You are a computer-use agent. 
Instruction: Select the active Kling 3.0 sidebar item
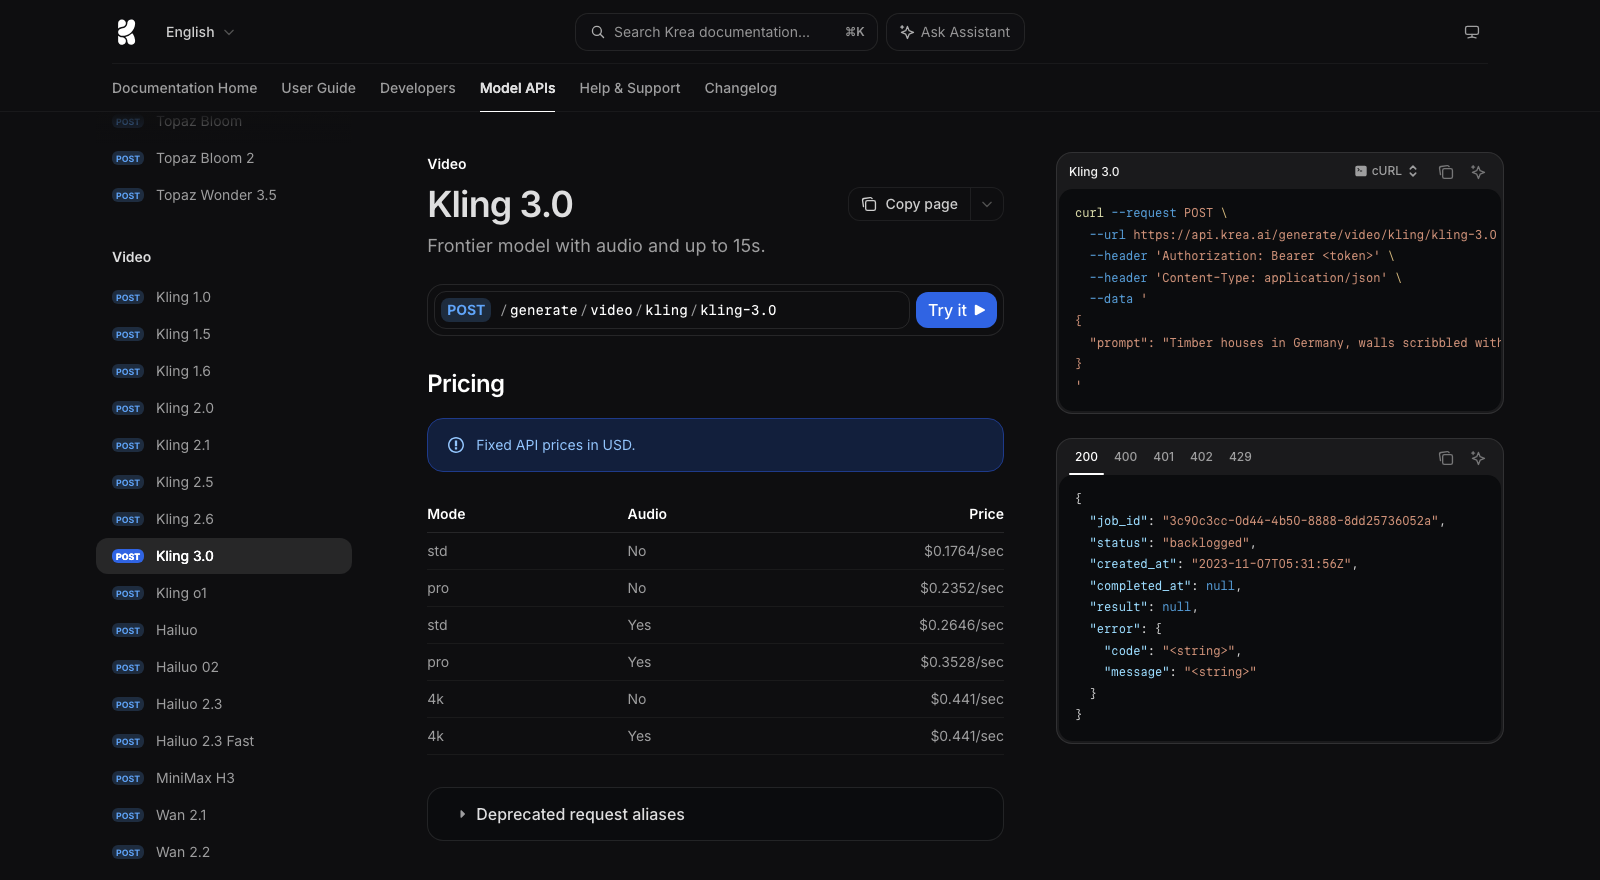click(x=224, y=556)
